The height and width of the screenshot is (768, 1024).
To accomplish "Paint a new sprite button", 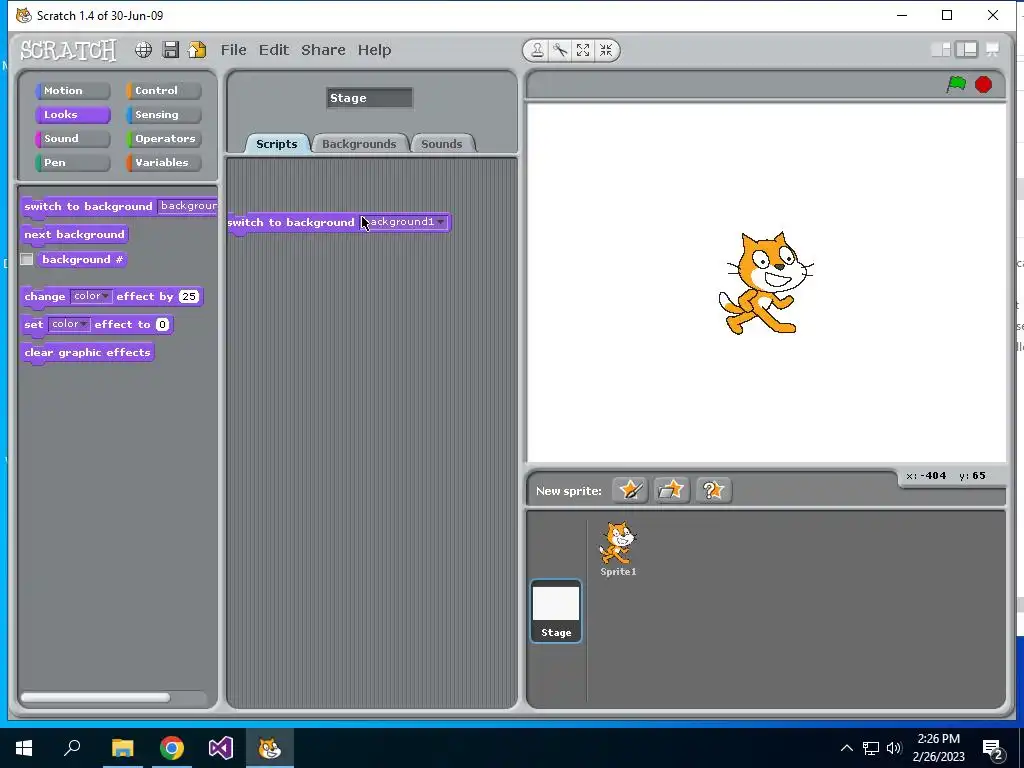I will click(x=630, y=490).
